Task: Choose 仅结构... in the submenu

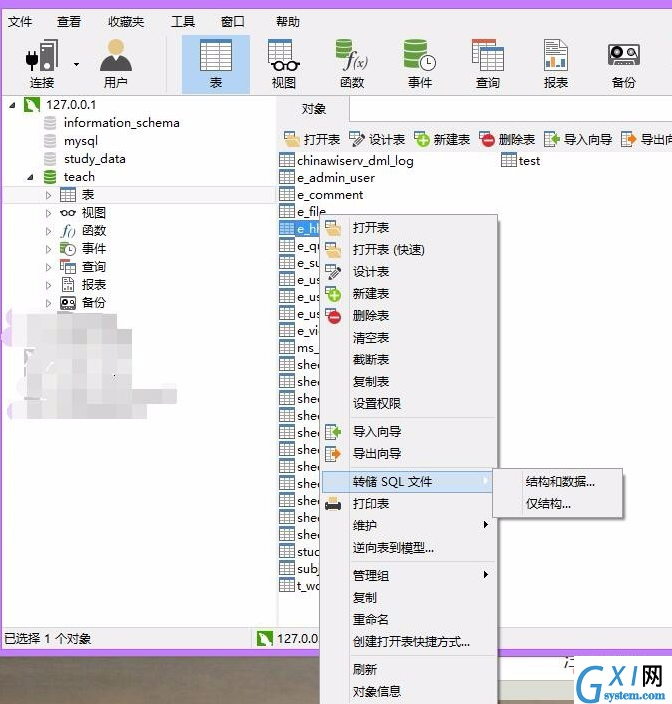Action: [558, 504]
